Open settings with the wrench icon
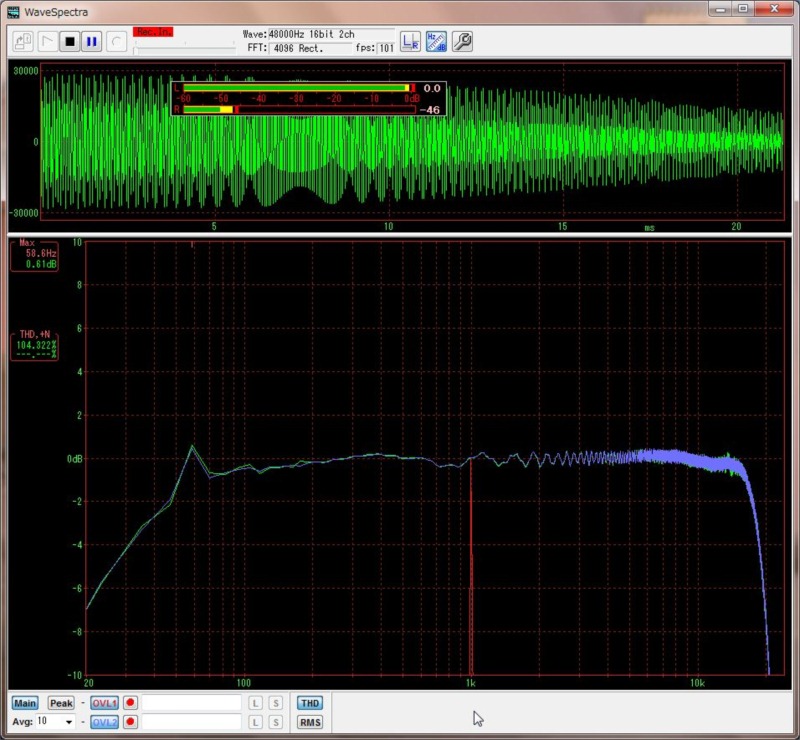The image size is (800, 740). [462, 41]
